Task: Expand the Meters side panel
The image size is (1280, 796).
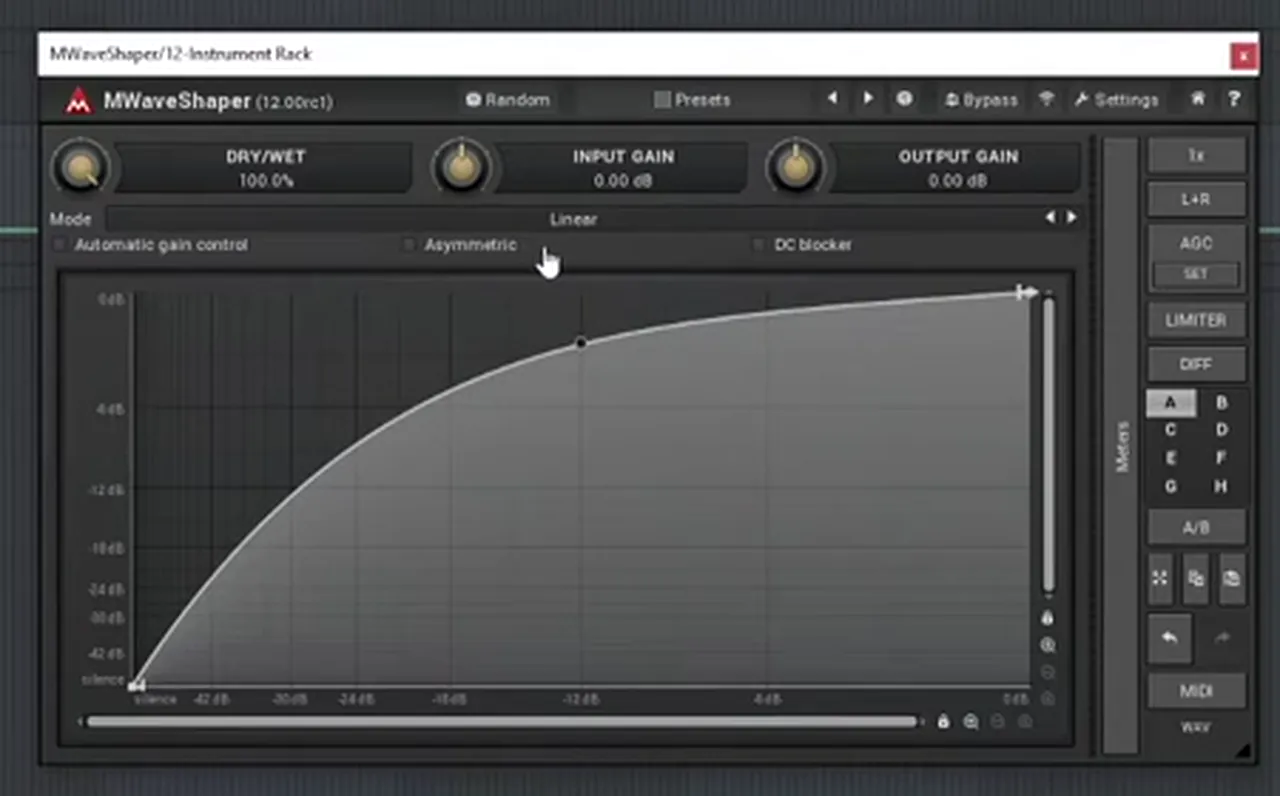Action: (1121, 446)
